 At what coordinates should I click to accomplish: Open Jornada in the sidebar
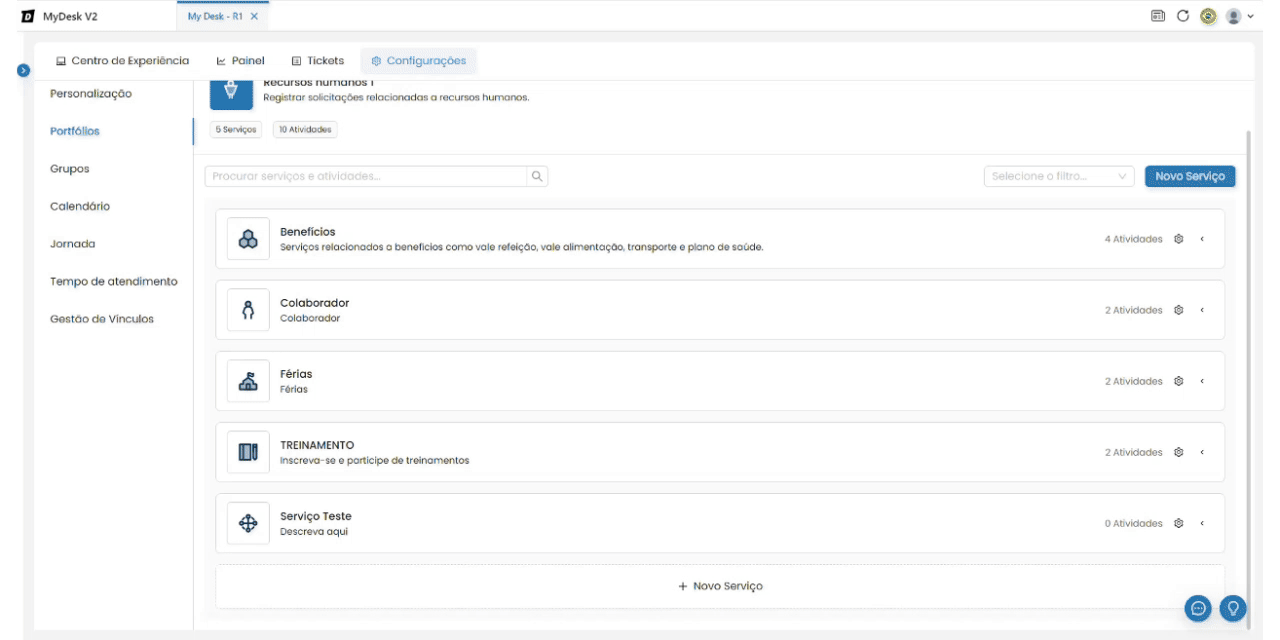coord(71,244)
